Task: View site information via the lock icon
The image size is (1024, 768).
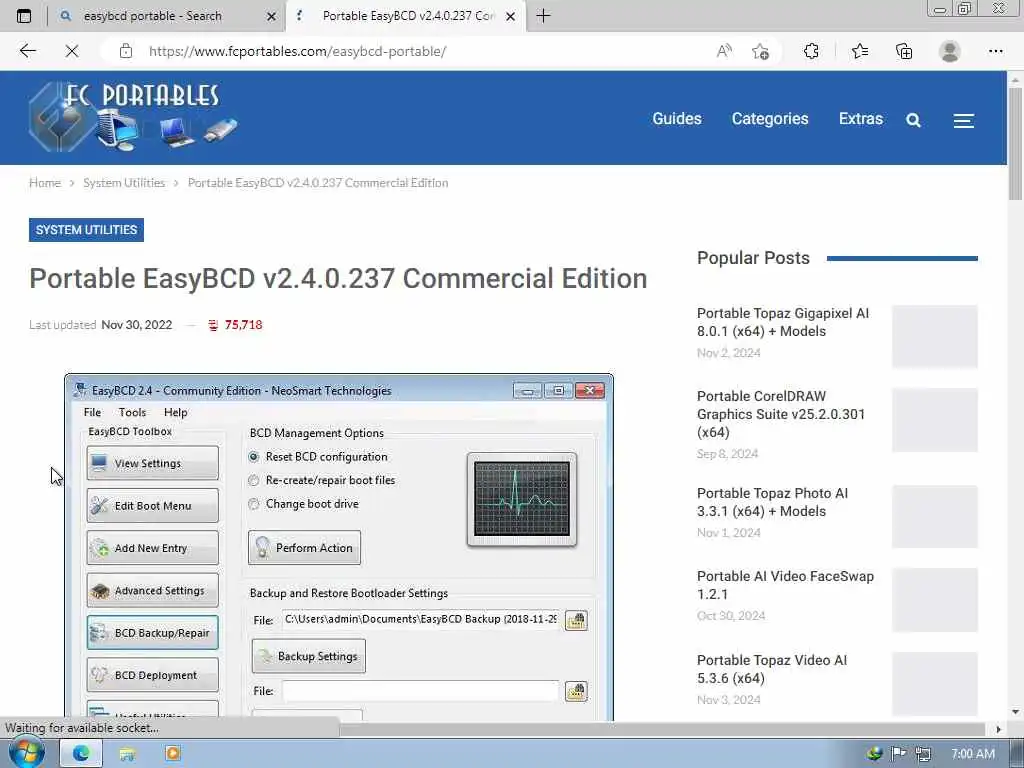Action: click(x=126, y=51)
